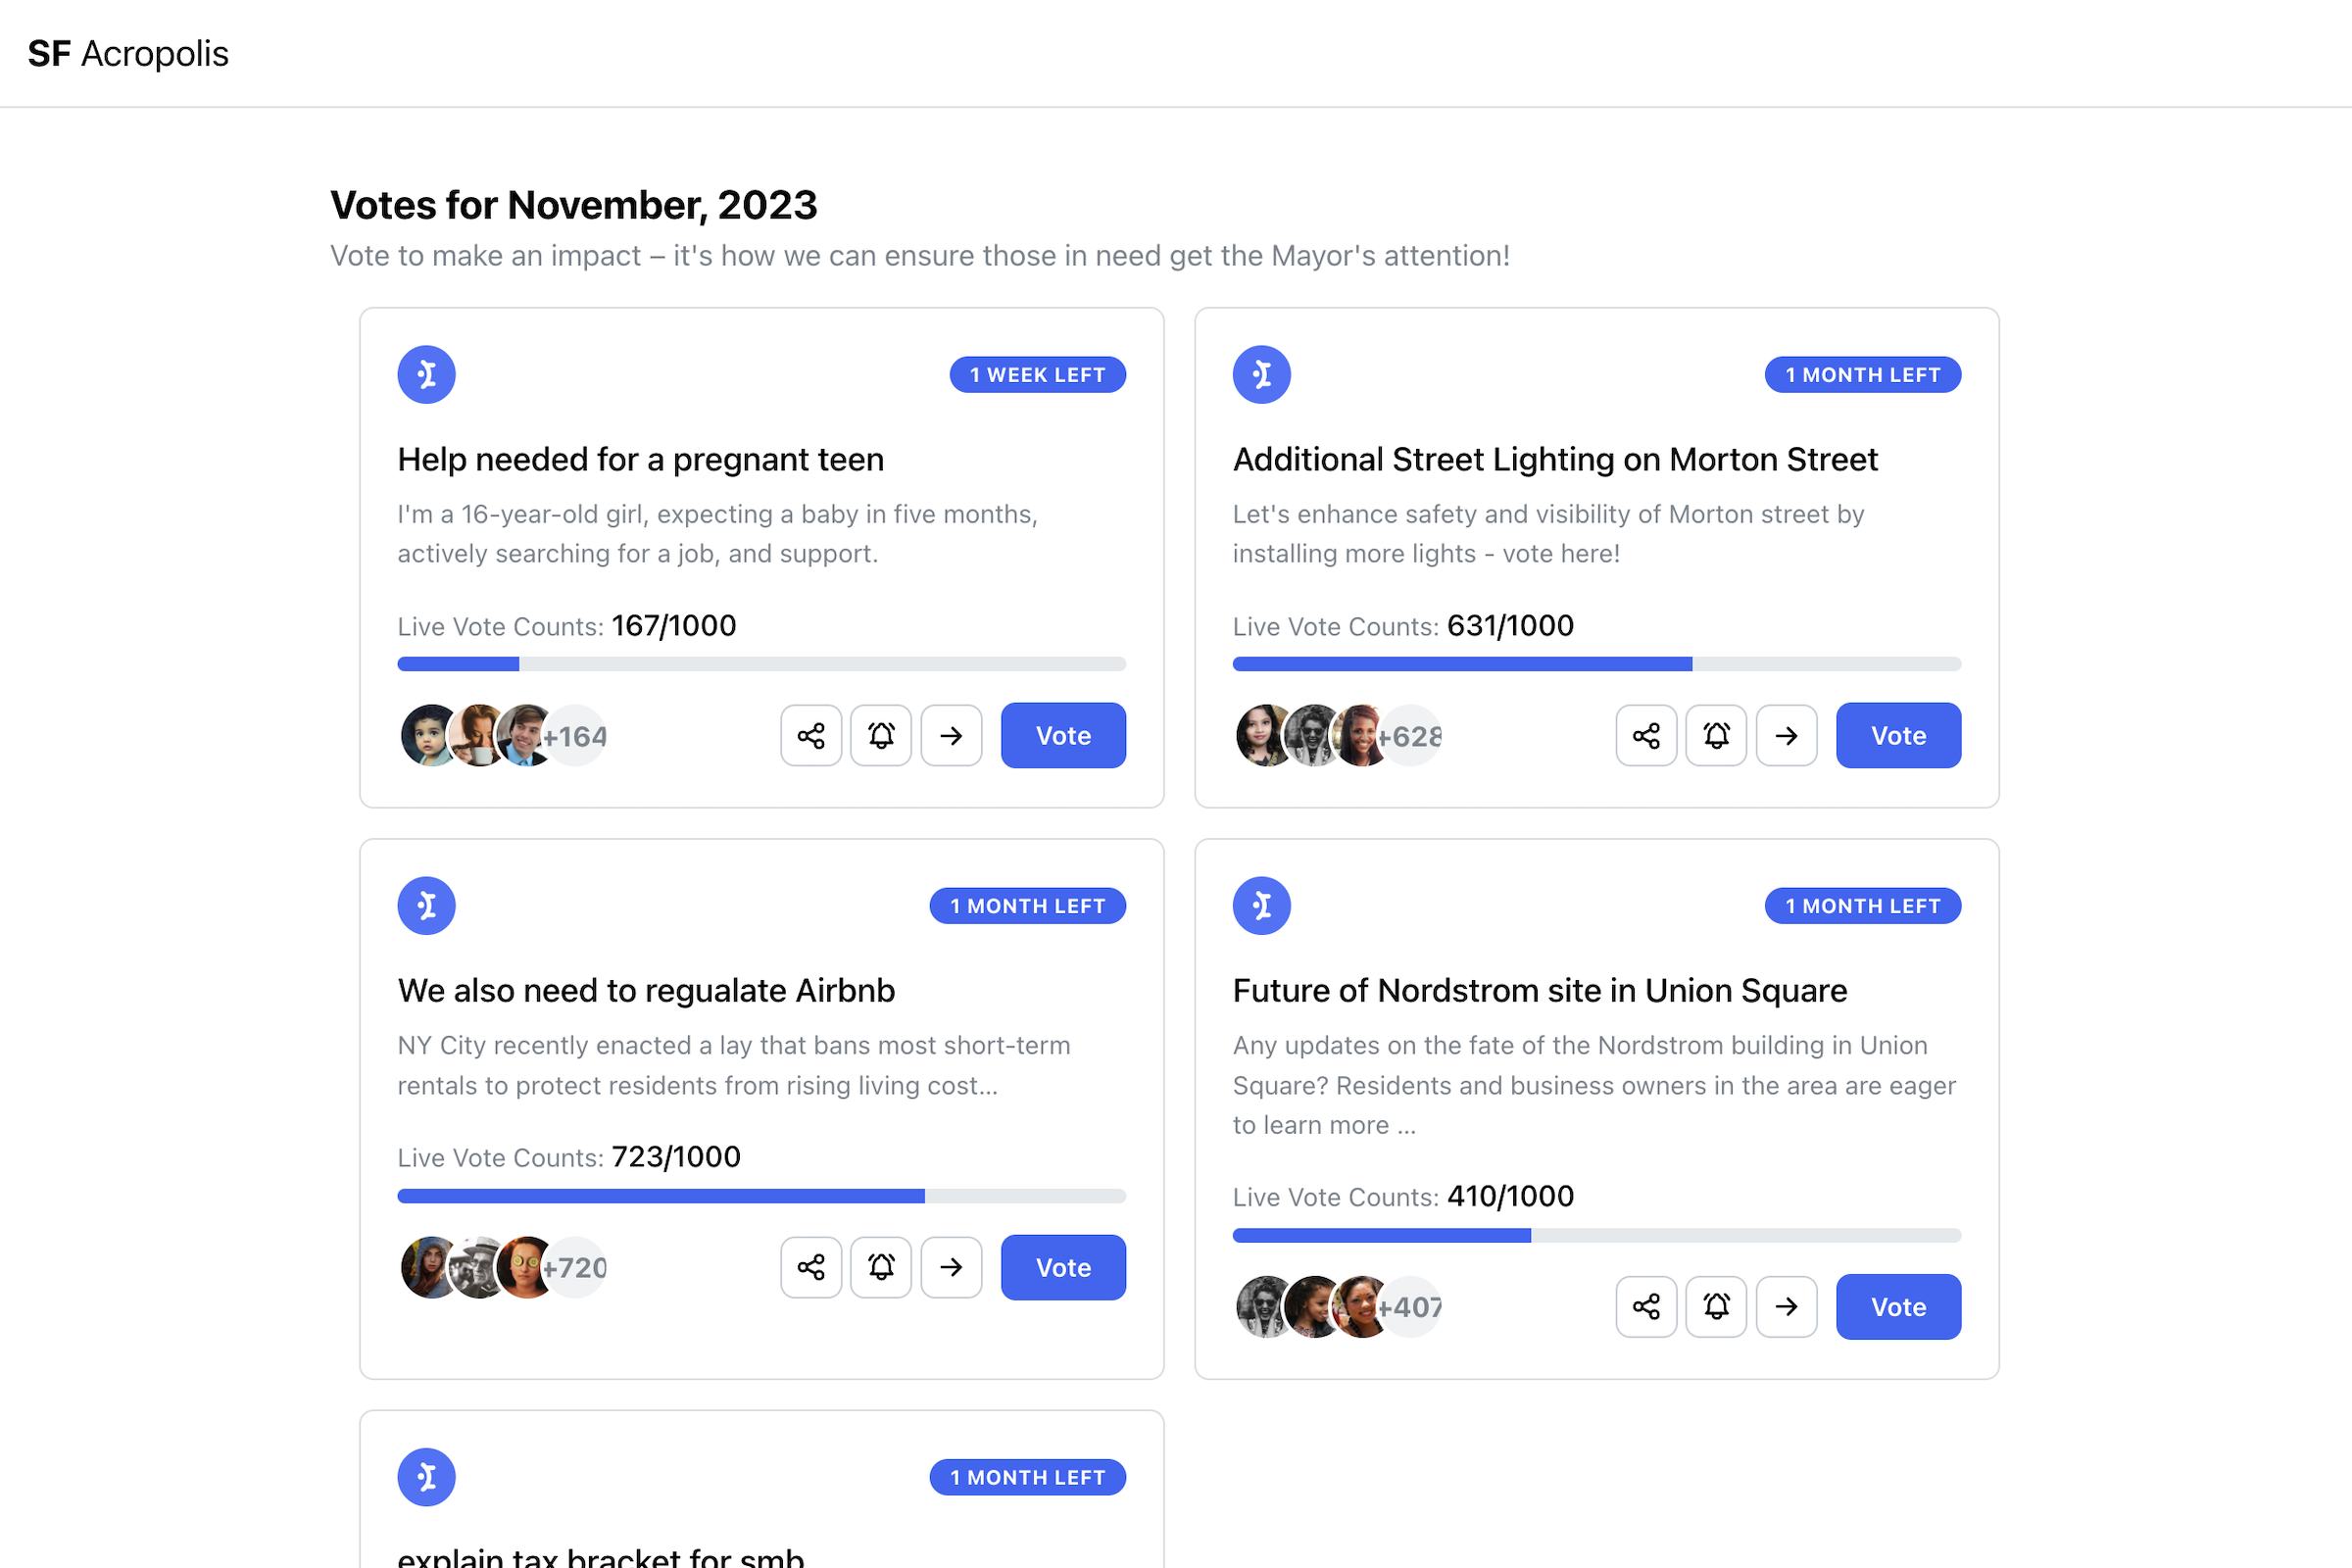2352x1568 pixels.
Task: Open Morton Street lighting details arrow
Action: point(1786,736)
